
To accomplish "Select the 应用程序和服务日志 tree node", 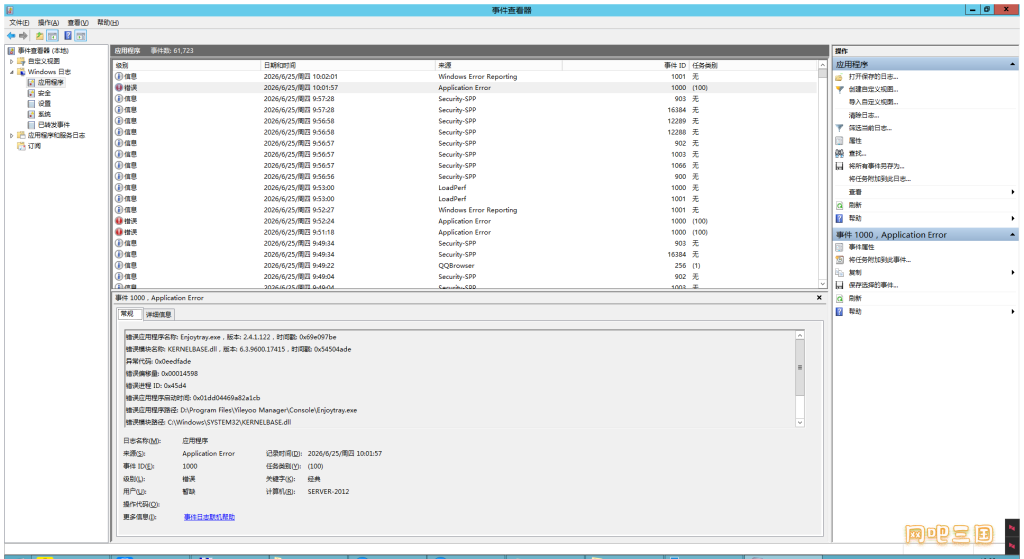I will pos(56,135).
